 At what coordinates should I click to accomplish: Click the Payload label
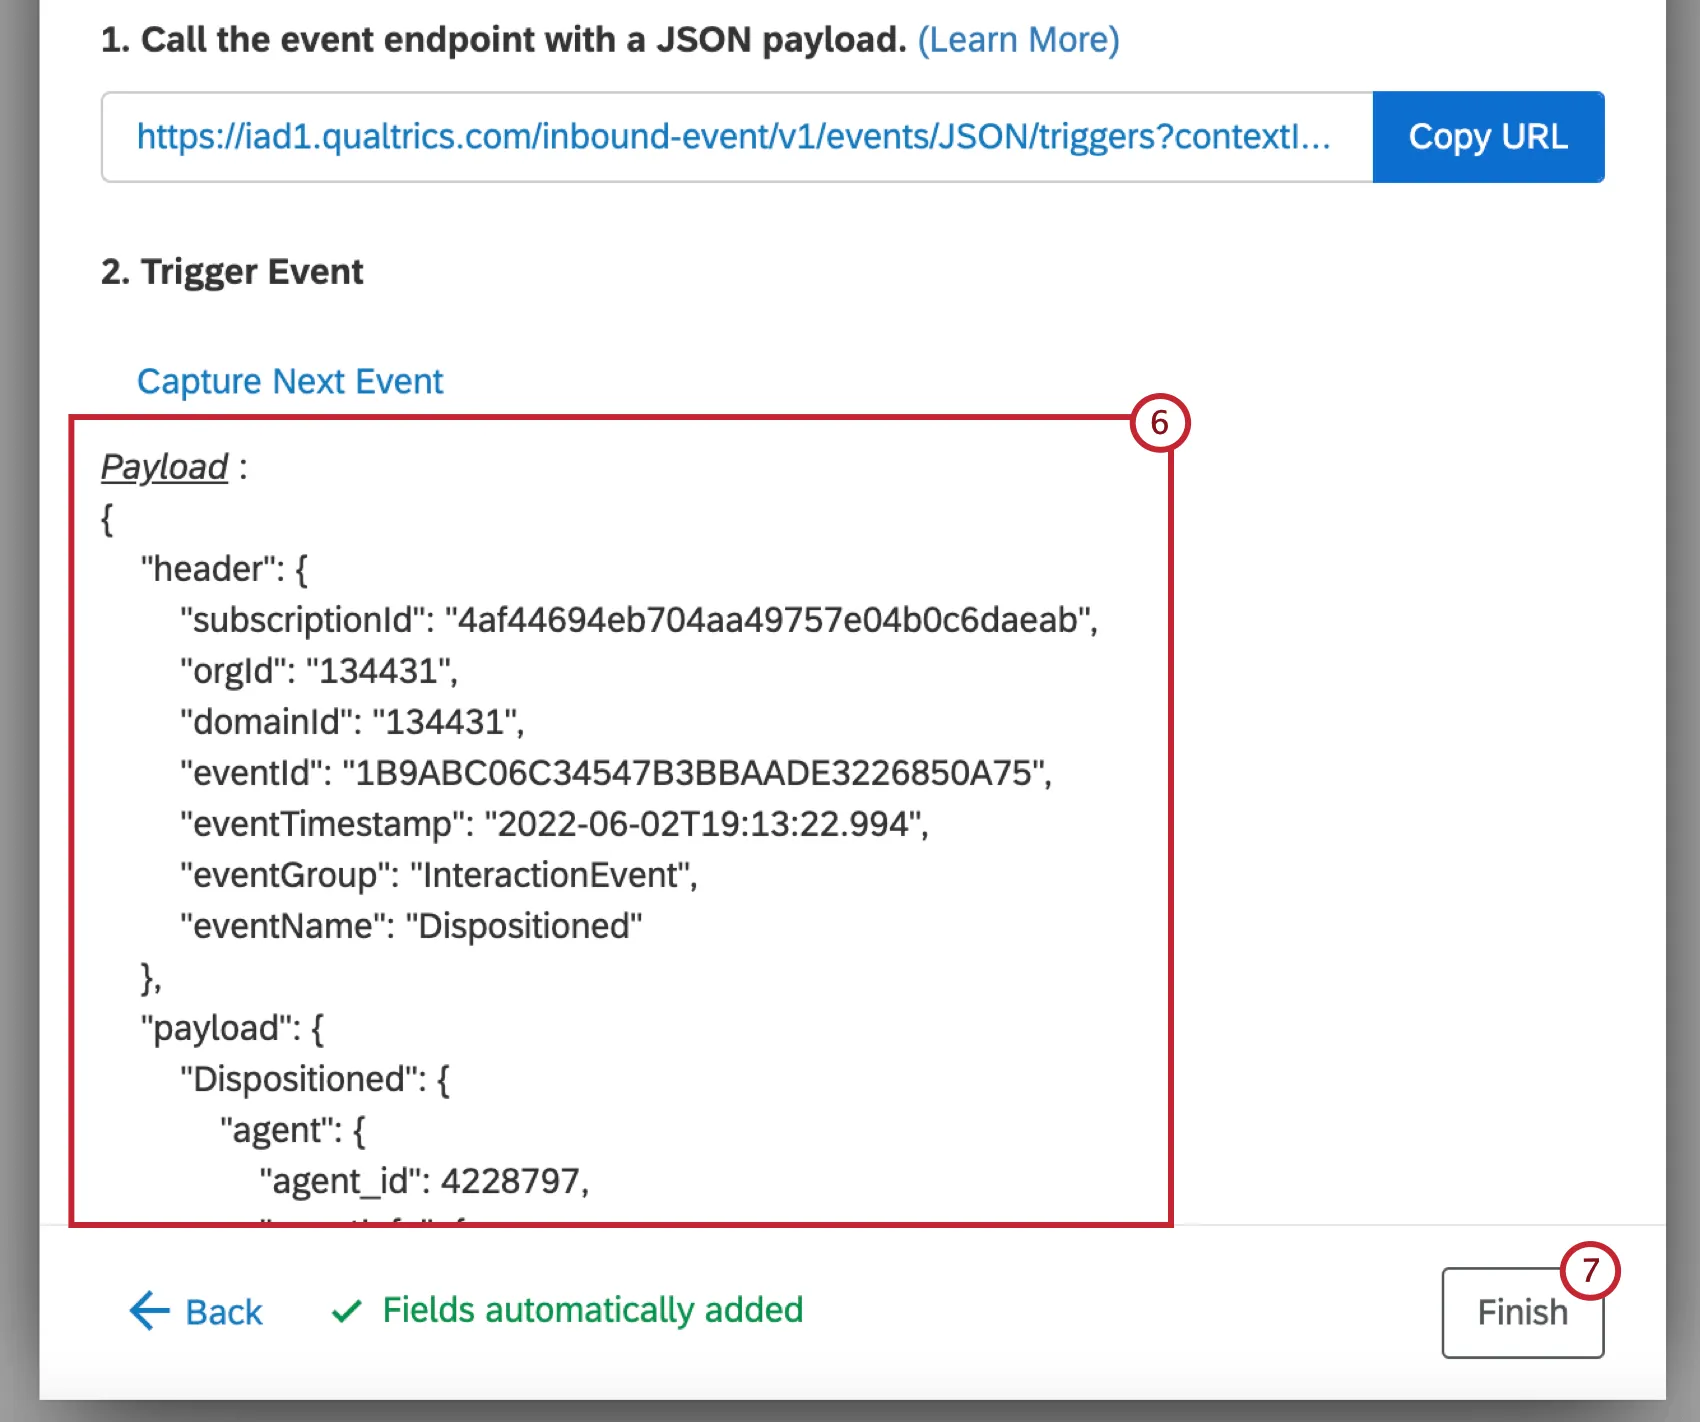pyautogui.click(x=163, y=466)
